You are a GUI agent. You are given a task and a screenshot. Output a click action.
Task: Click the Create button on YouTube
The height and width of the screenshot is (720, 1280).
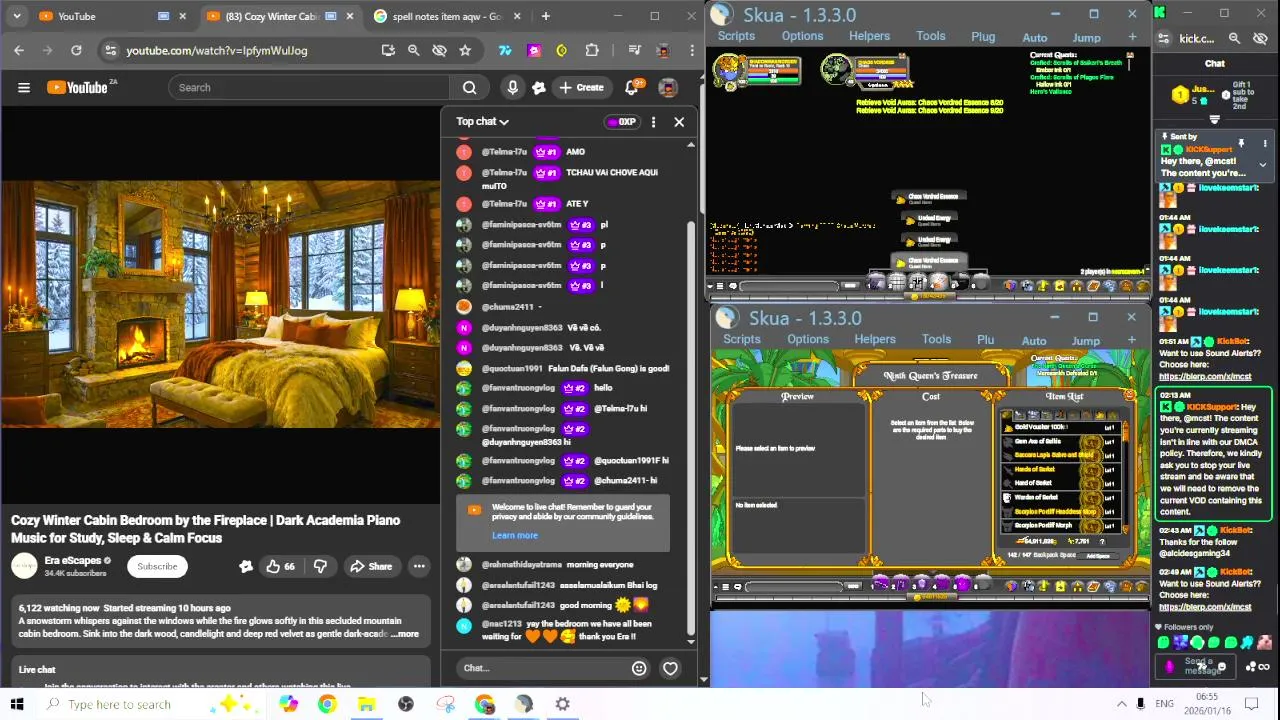[x=581, y=87]
